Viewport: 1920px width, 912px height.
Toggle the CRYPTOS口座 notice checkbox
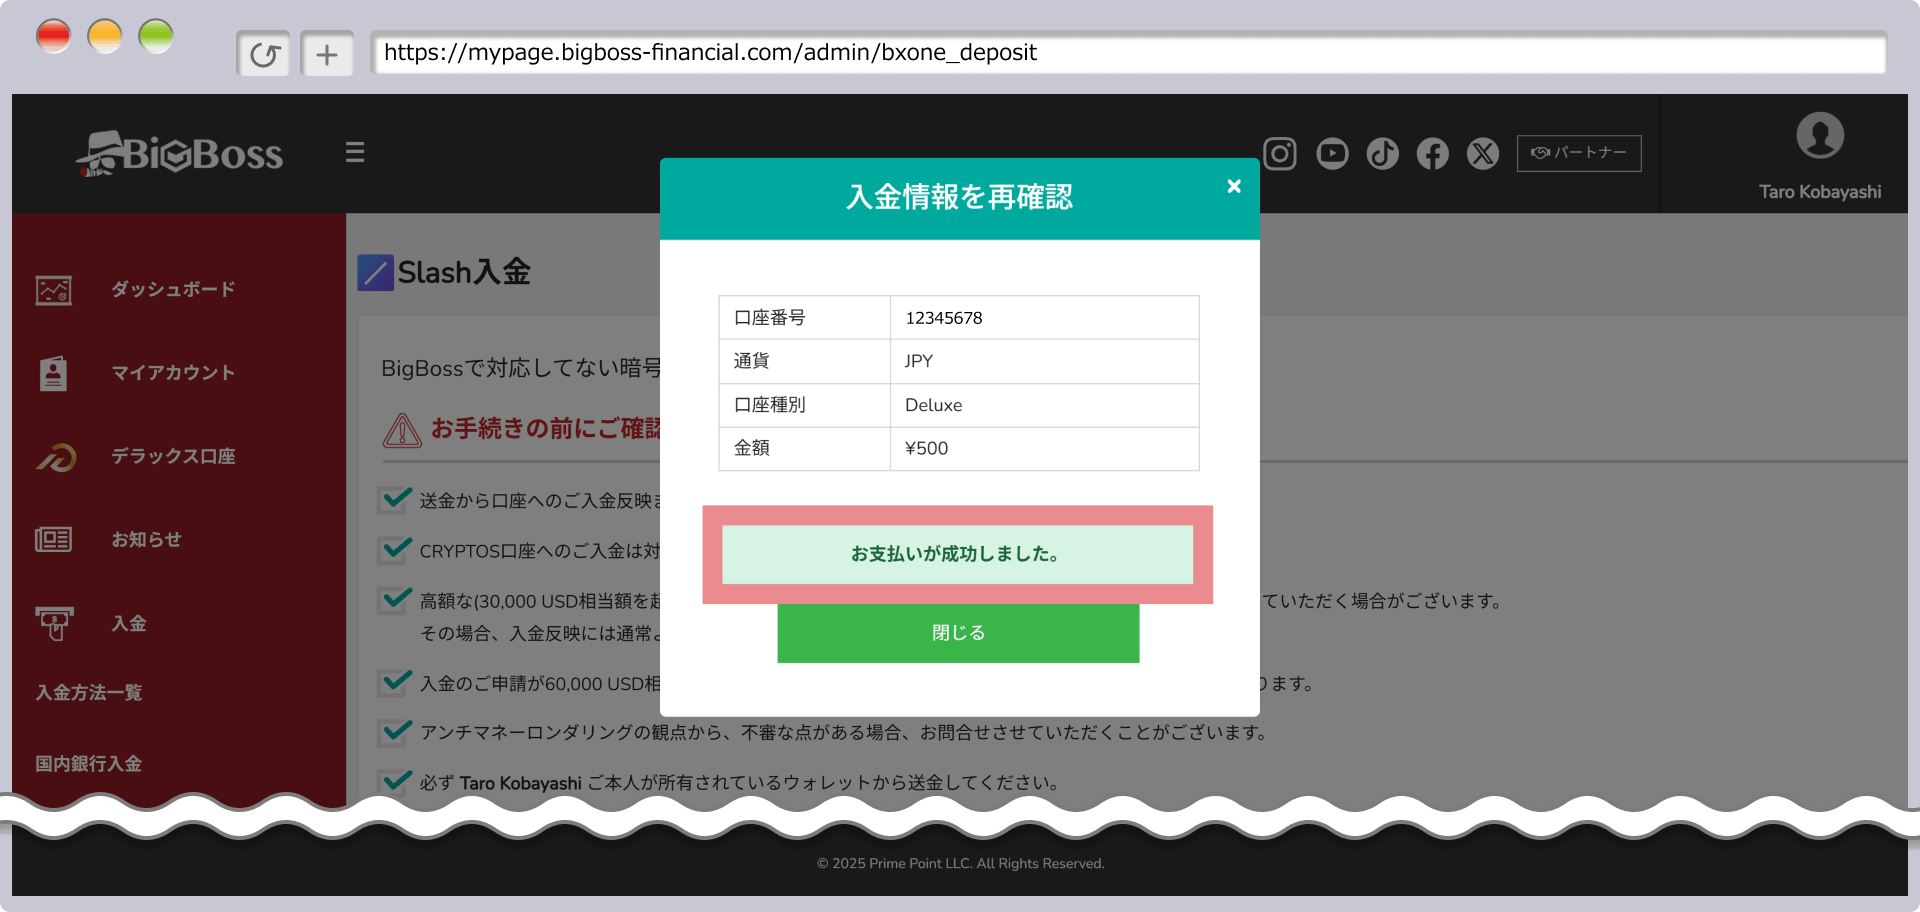(396, 549)
